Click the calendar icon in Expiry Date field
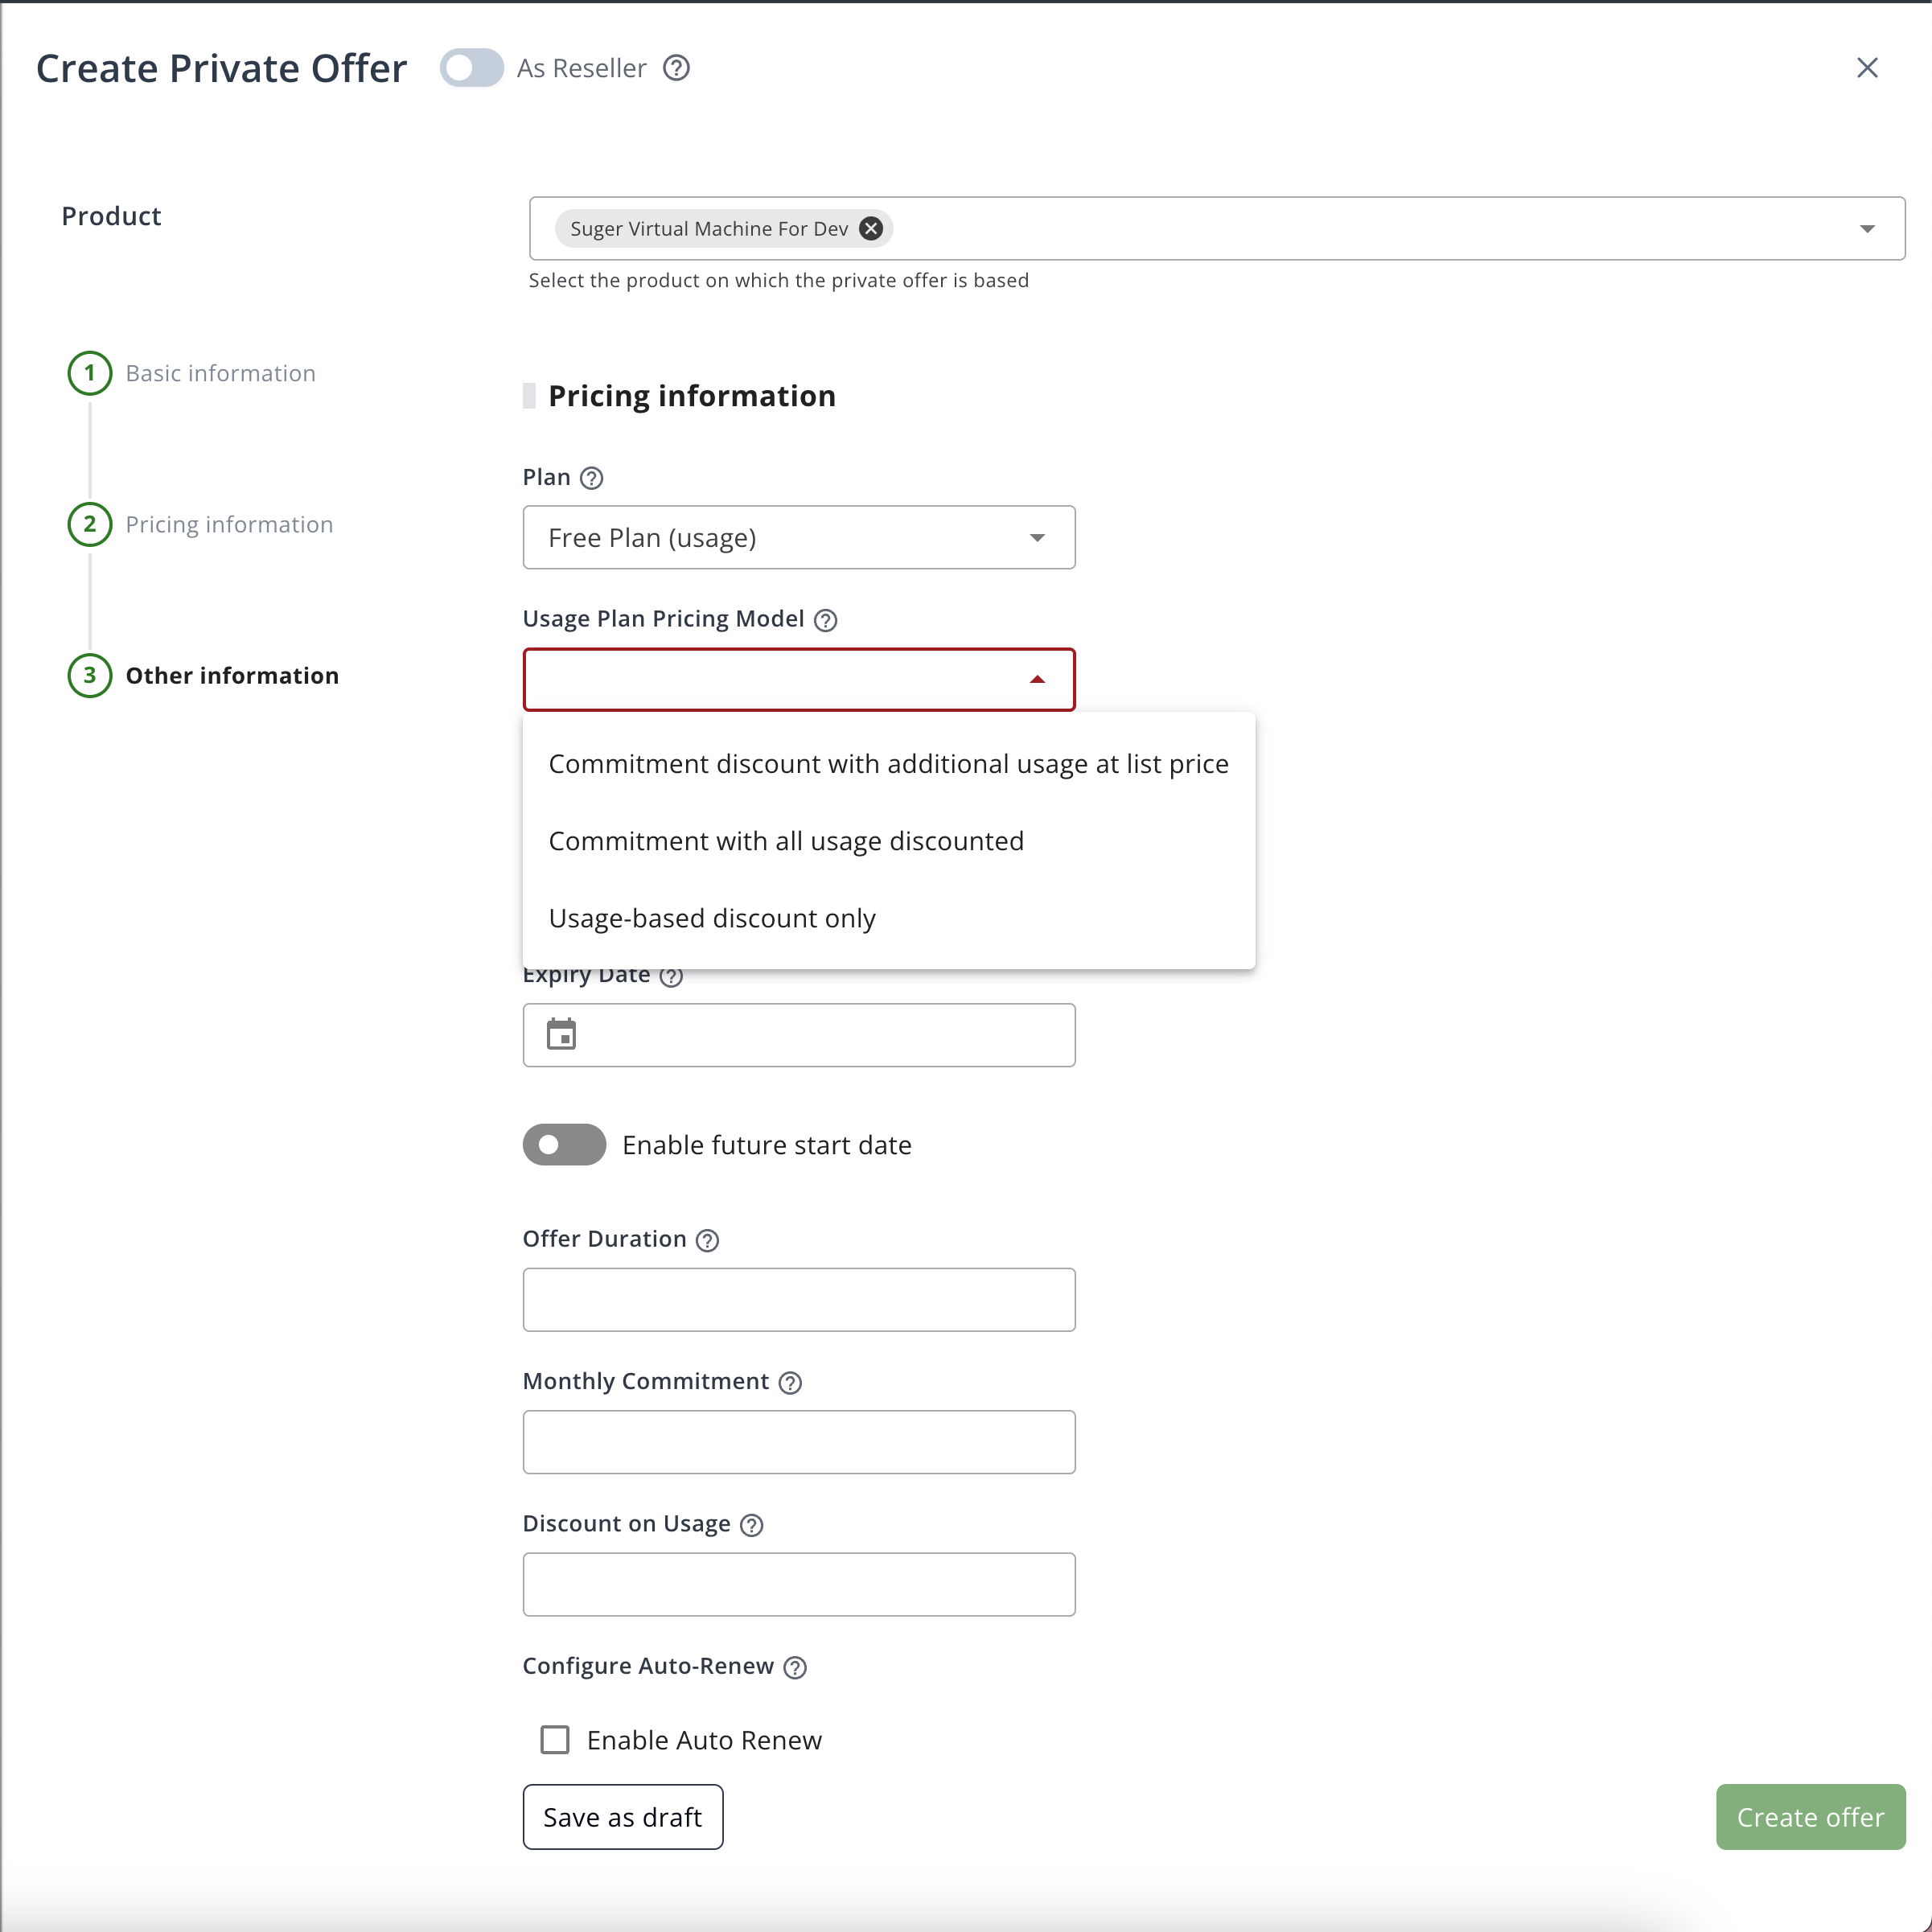Image resolution: width=1932 pixels, height=1932 pixels. coord(562,1035)
